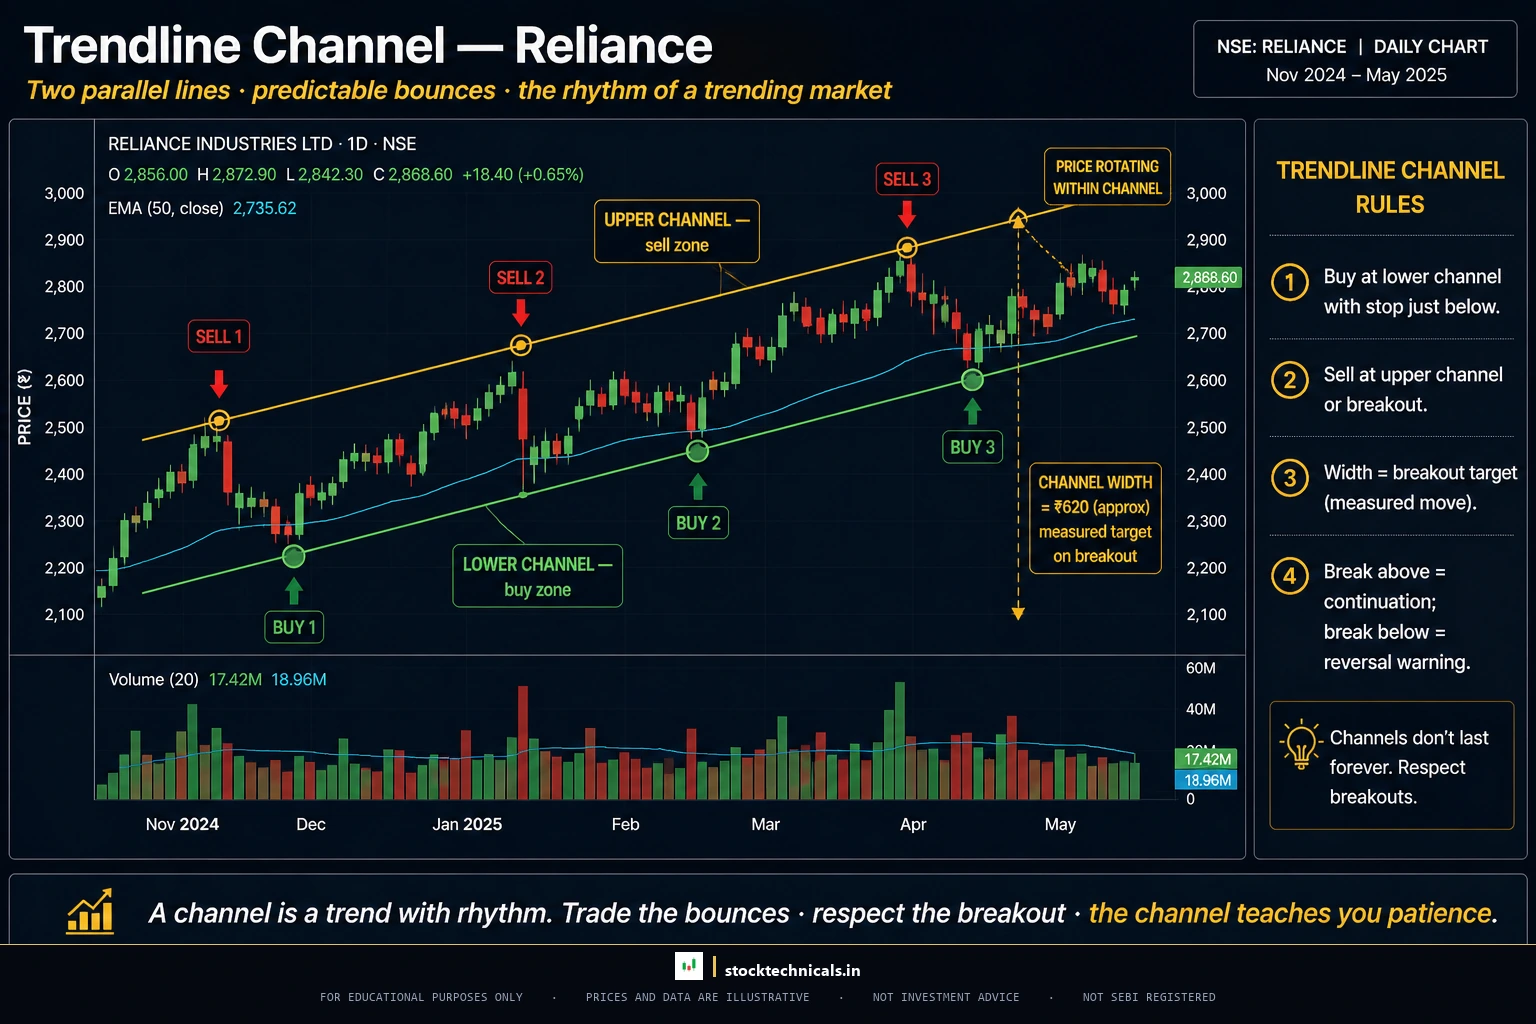Screen dimensions: 1536x1024
Task: Click the UPPER CHANNEL sell zone callout
Action: tap(677, 232)
